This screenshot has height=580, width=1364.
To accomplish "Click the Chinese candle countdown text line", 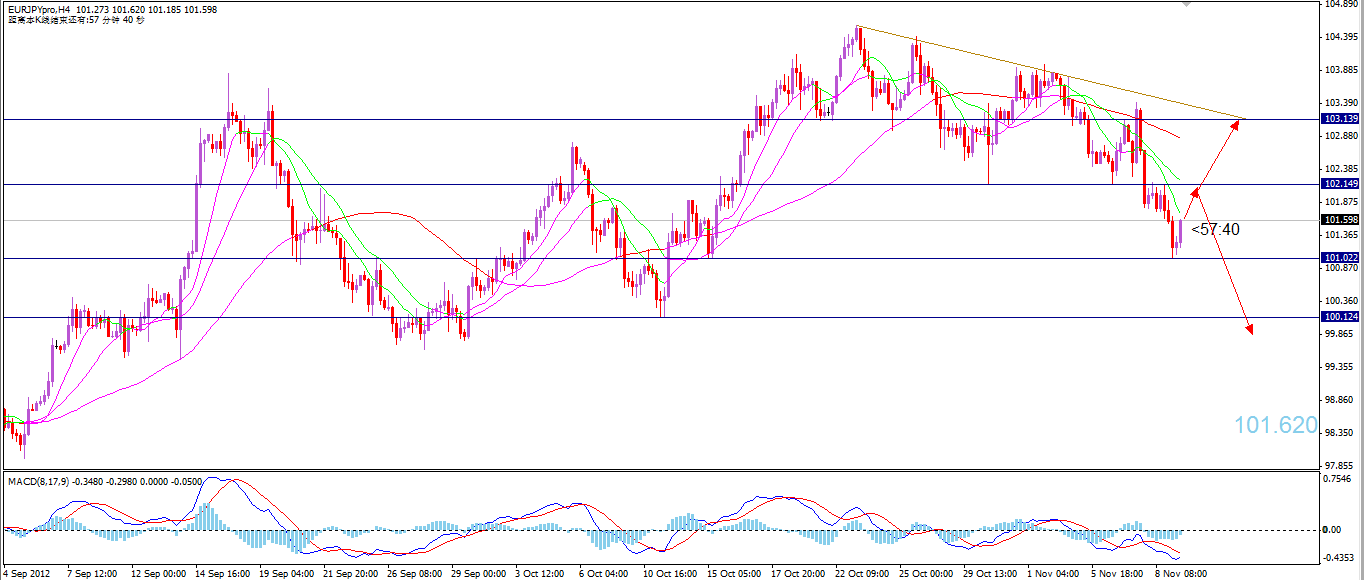I will coord(75,20).
